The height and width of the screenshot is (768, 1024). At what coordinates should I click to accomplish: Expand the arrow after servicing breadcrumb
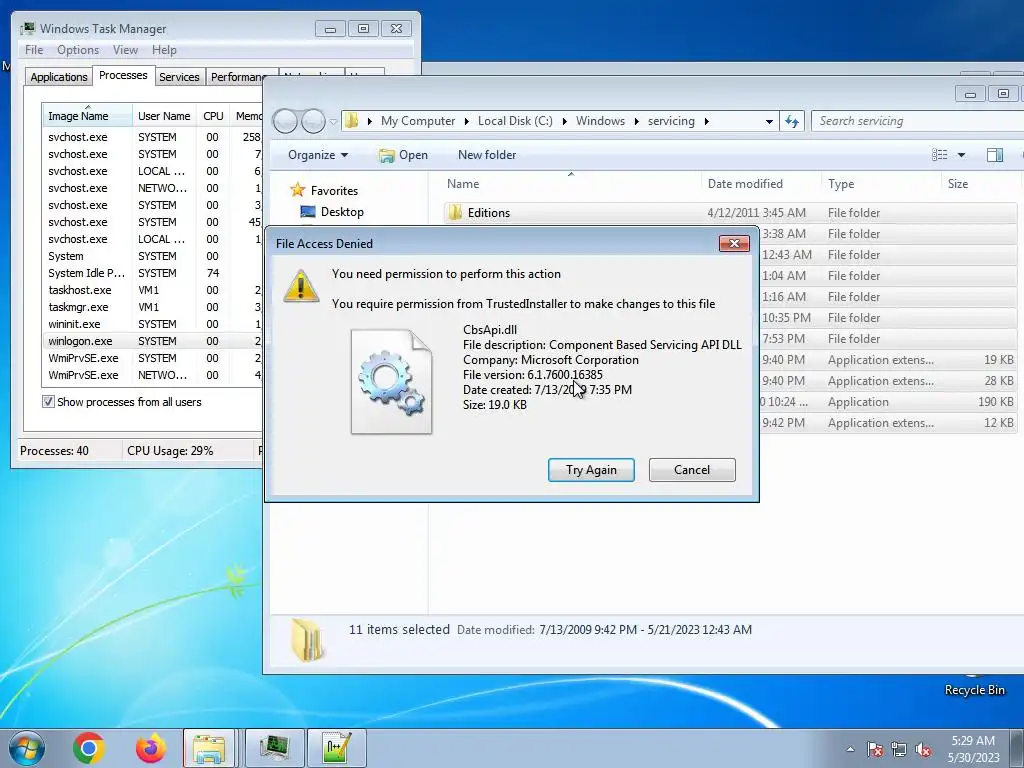pos(707,121)
